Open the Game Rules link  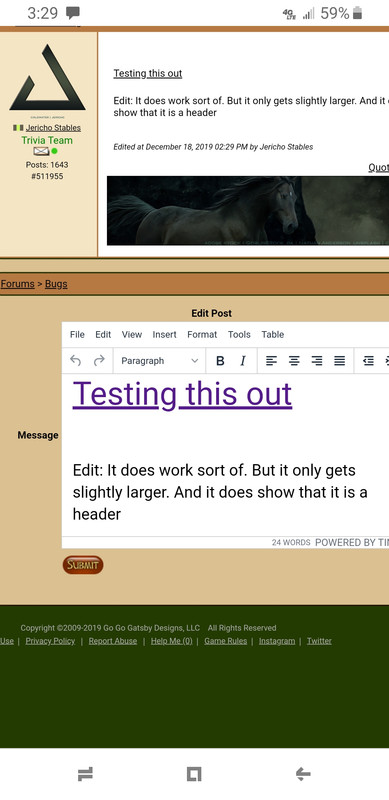(226, 641)
